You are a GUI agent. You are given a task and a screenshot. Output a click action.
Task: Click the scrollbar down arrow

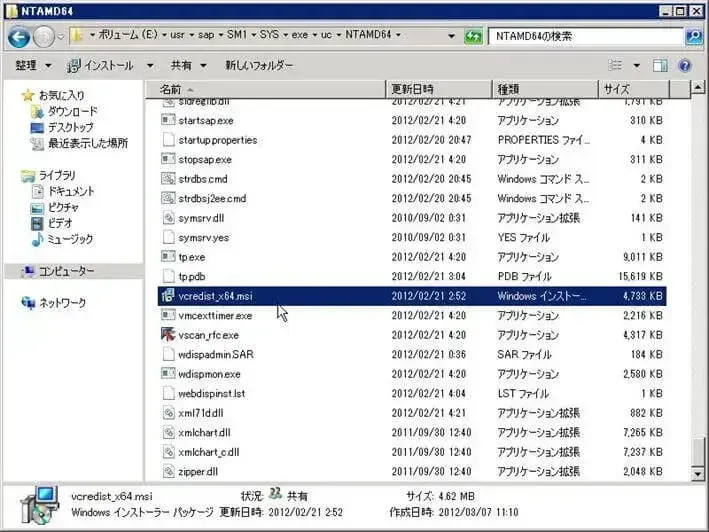pyautogui.click(x=698, y=474)
